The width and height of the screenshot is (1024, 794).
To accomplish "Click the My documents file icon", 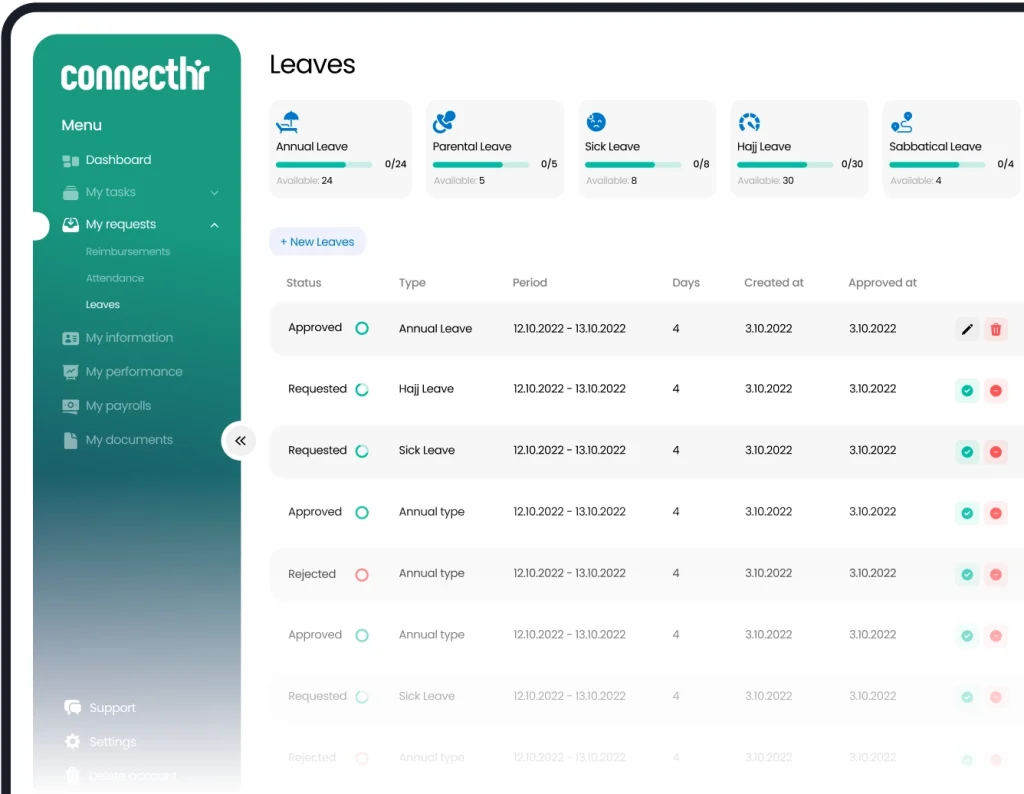I will click(71, 440).
